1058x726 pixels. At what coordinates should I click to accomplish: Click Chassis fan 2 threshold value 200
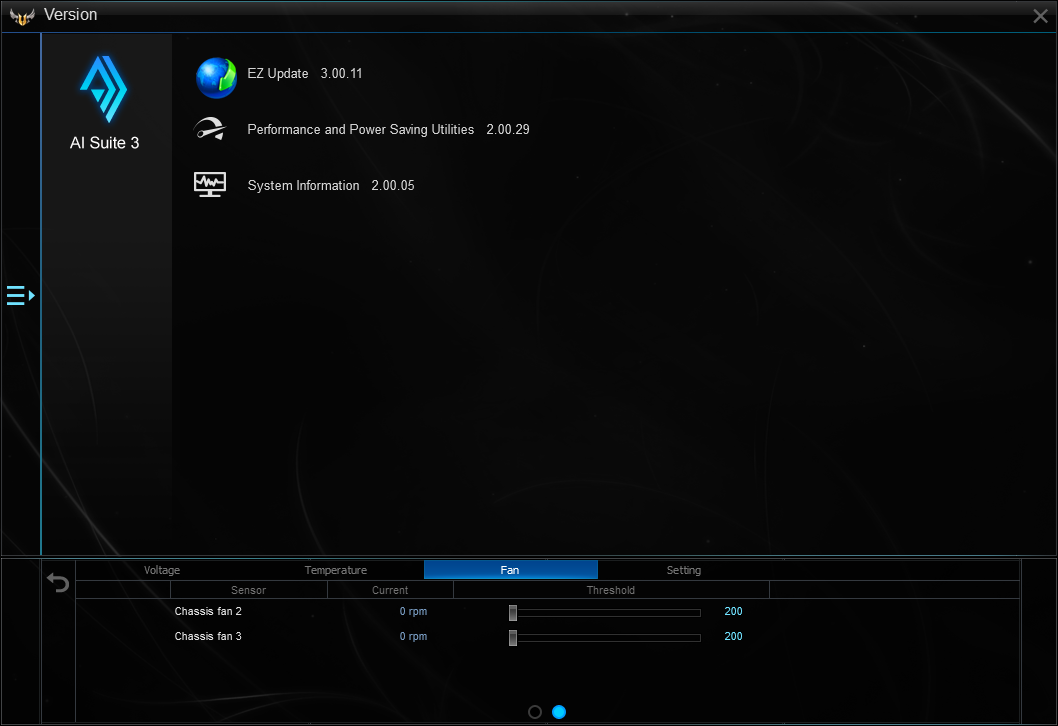click(x=733, y=611)
